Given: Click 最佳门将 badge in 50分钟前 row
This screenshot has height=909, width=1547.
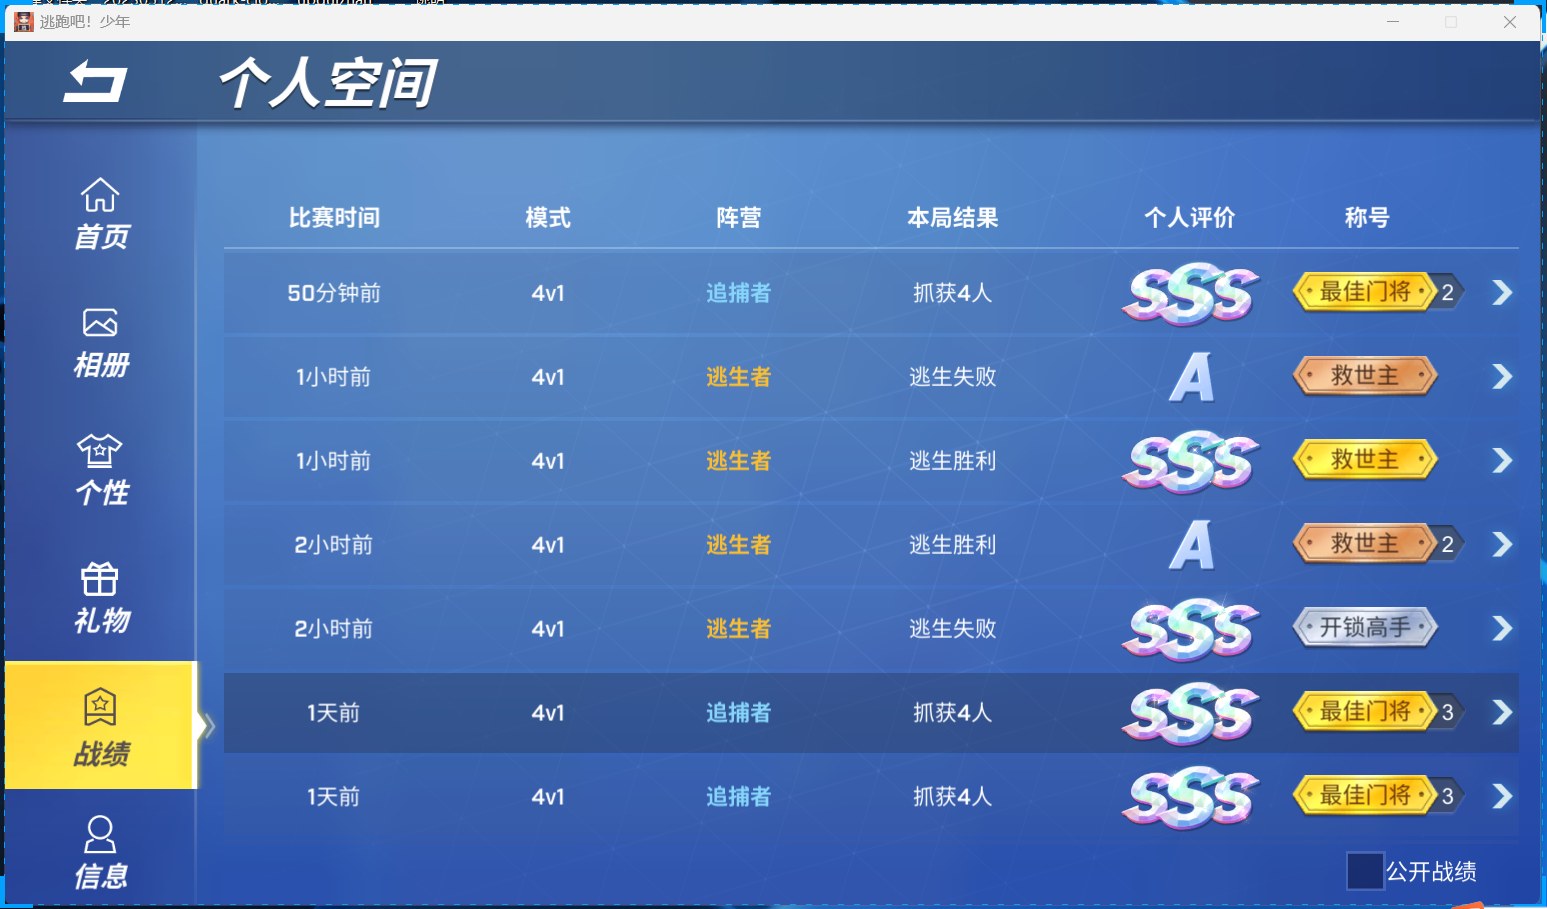Looking at the screenshot, I should 1365,292.
